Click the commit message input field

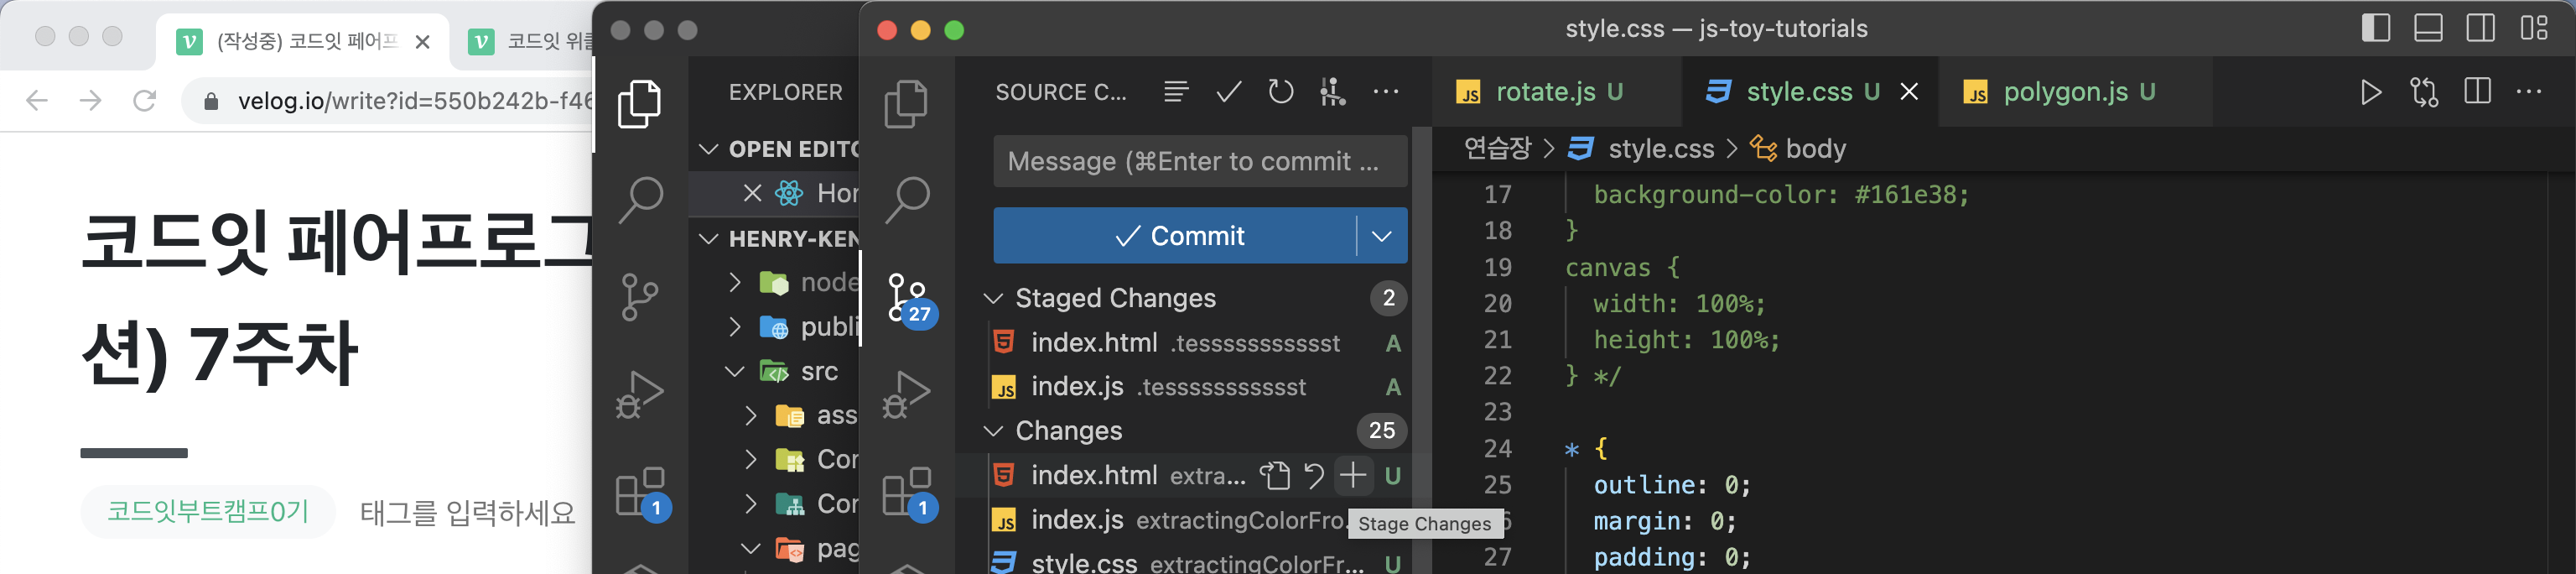coord(1199,161)
